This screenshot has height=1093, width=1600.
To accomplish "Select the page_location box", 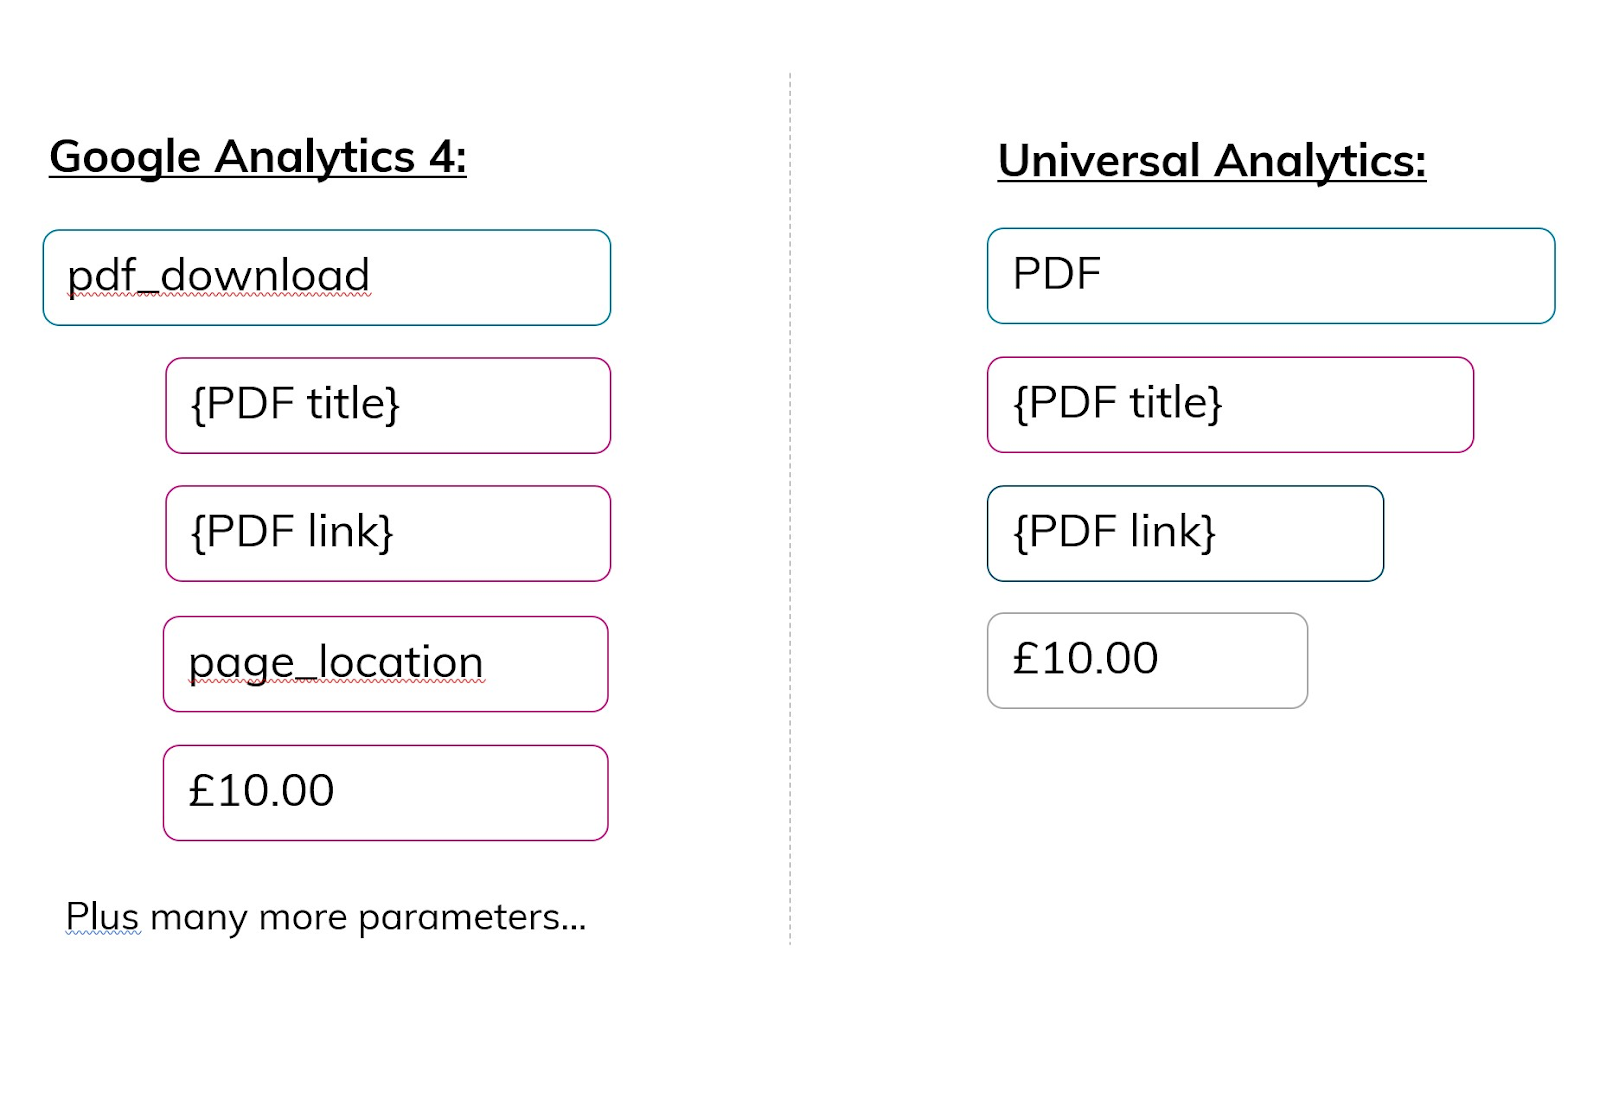I will point(386,664).
